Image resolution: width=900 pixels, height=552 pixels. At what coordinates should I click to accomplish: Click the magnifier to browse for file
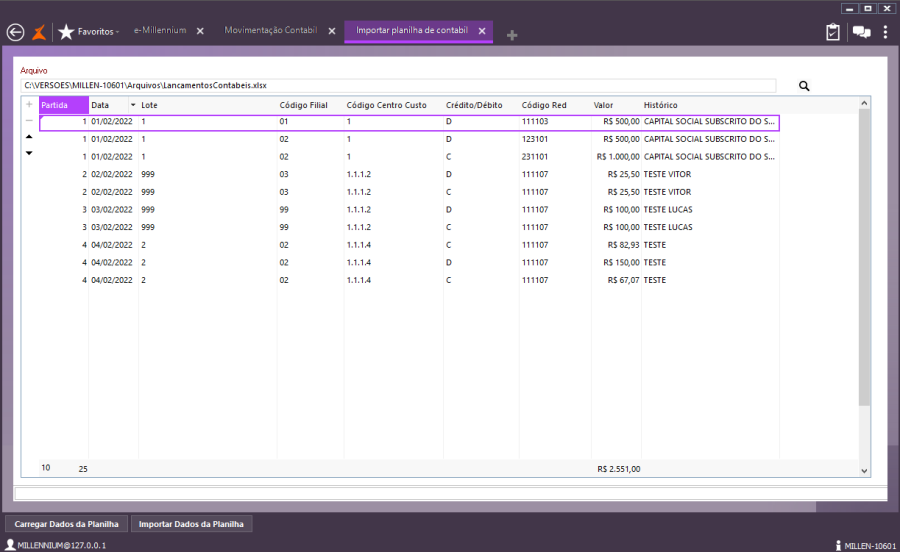click(x=804, y=86)
